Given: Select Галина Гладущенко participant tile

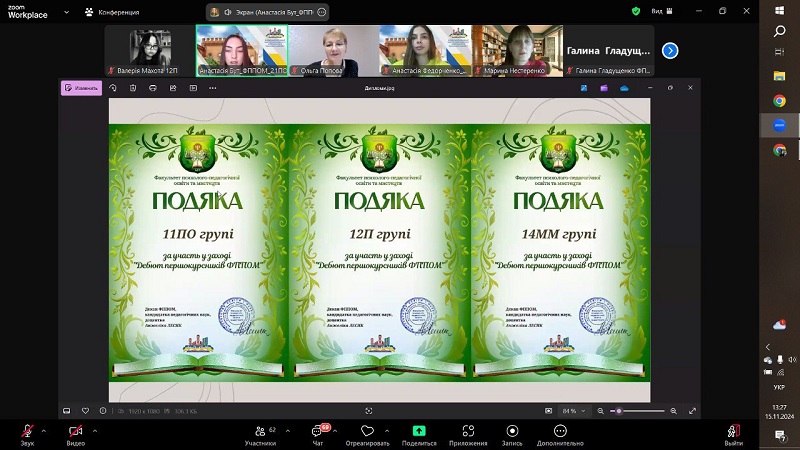Looking at the screenshot, I should (x=609, y=51).
